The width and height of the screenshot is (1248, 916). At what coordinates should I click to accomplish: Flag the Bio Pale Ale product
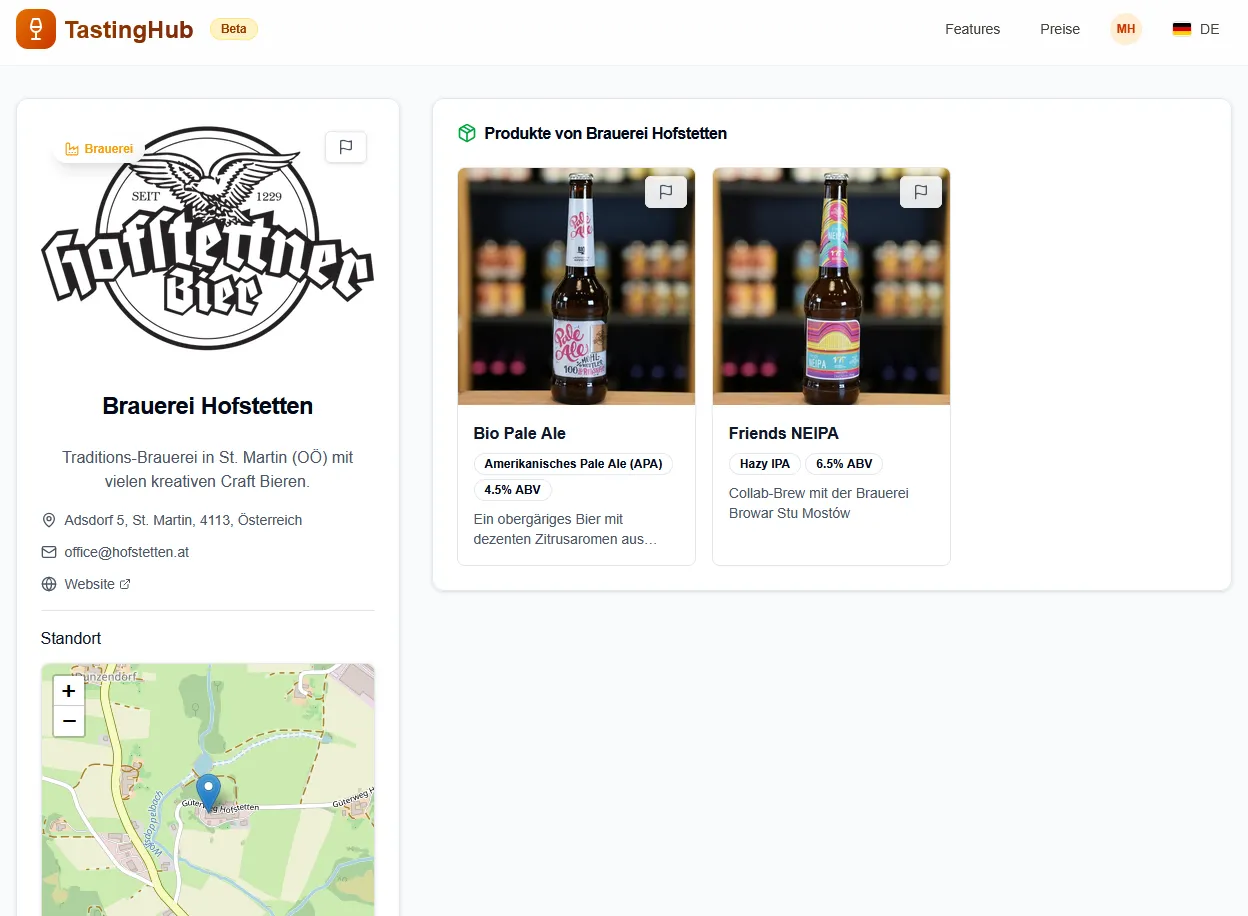point(666,192)
